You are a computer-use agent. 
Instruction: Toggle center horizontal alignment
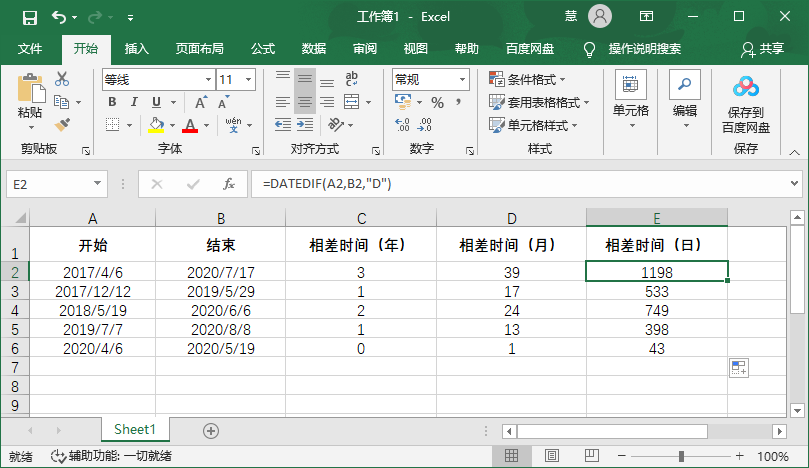coord(305,102)
